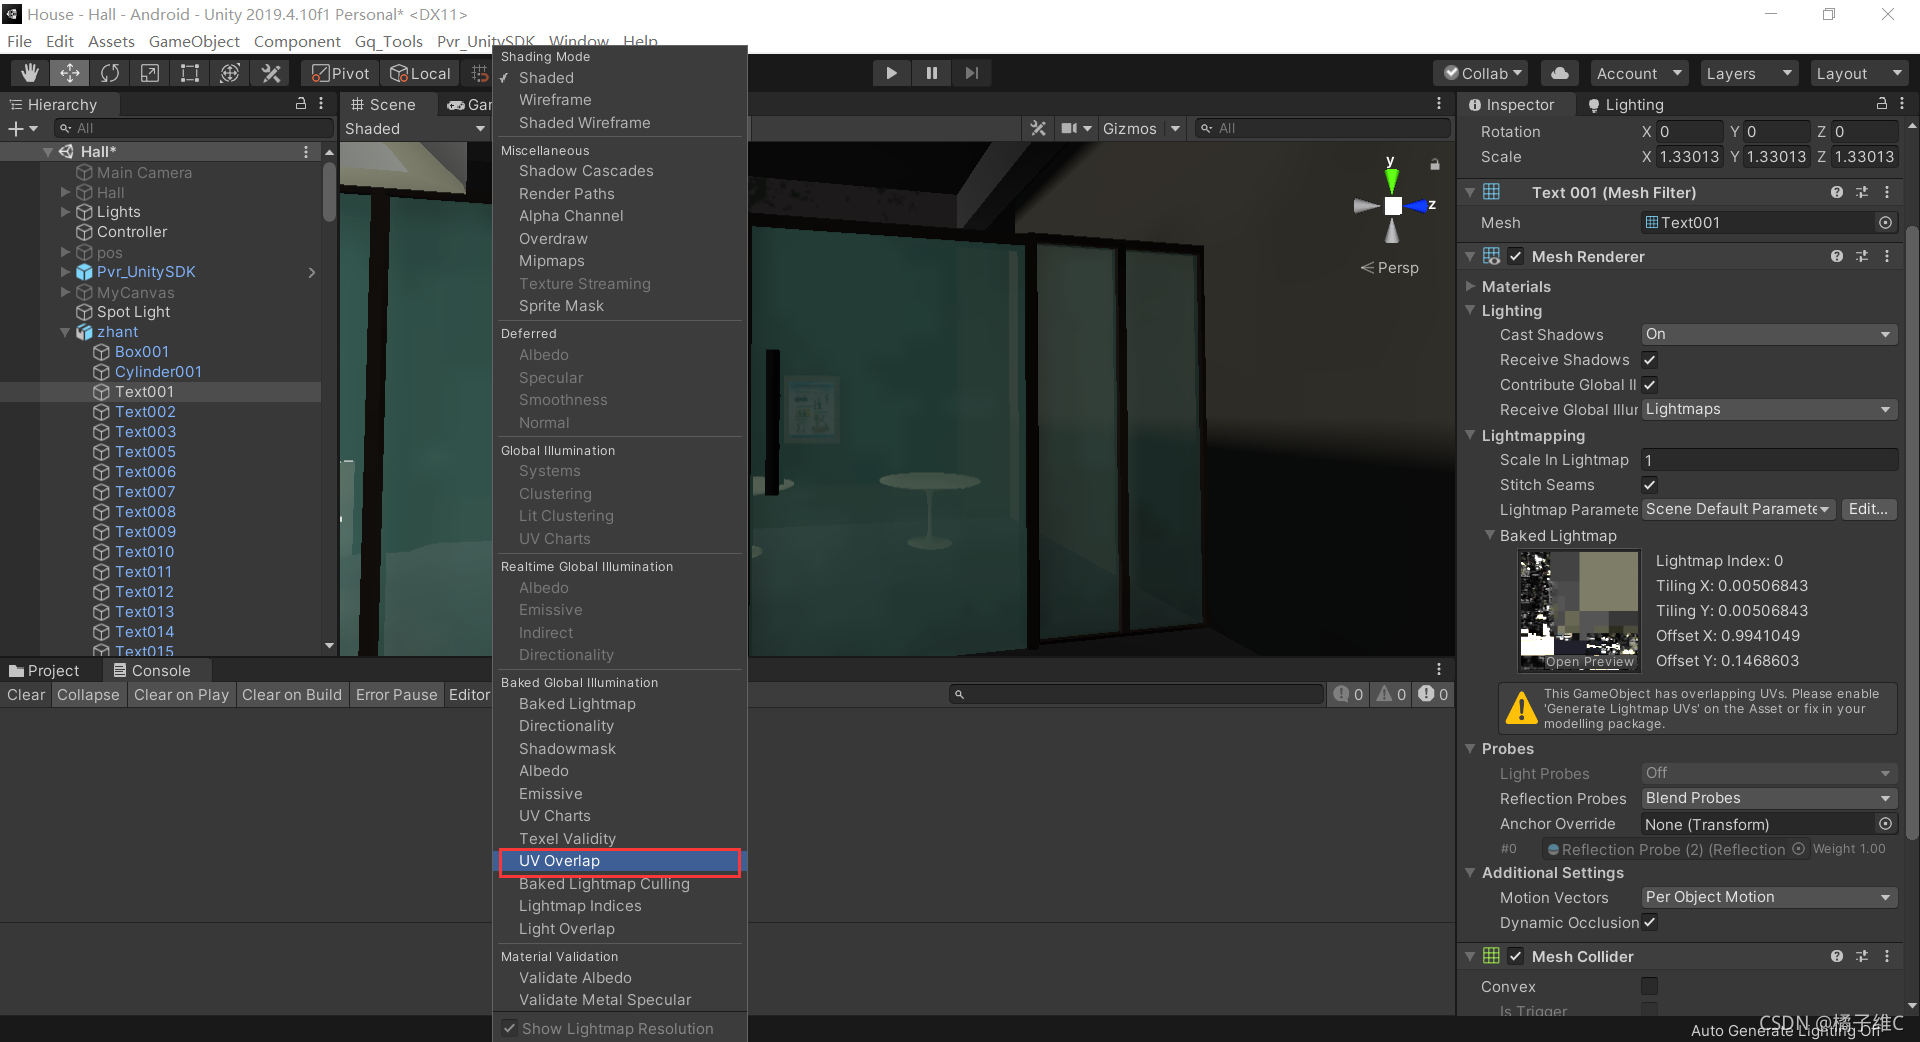Screen dimensions: 1920x1042
Task: Click the Scale In Lightmap field
Action: 1769,460
